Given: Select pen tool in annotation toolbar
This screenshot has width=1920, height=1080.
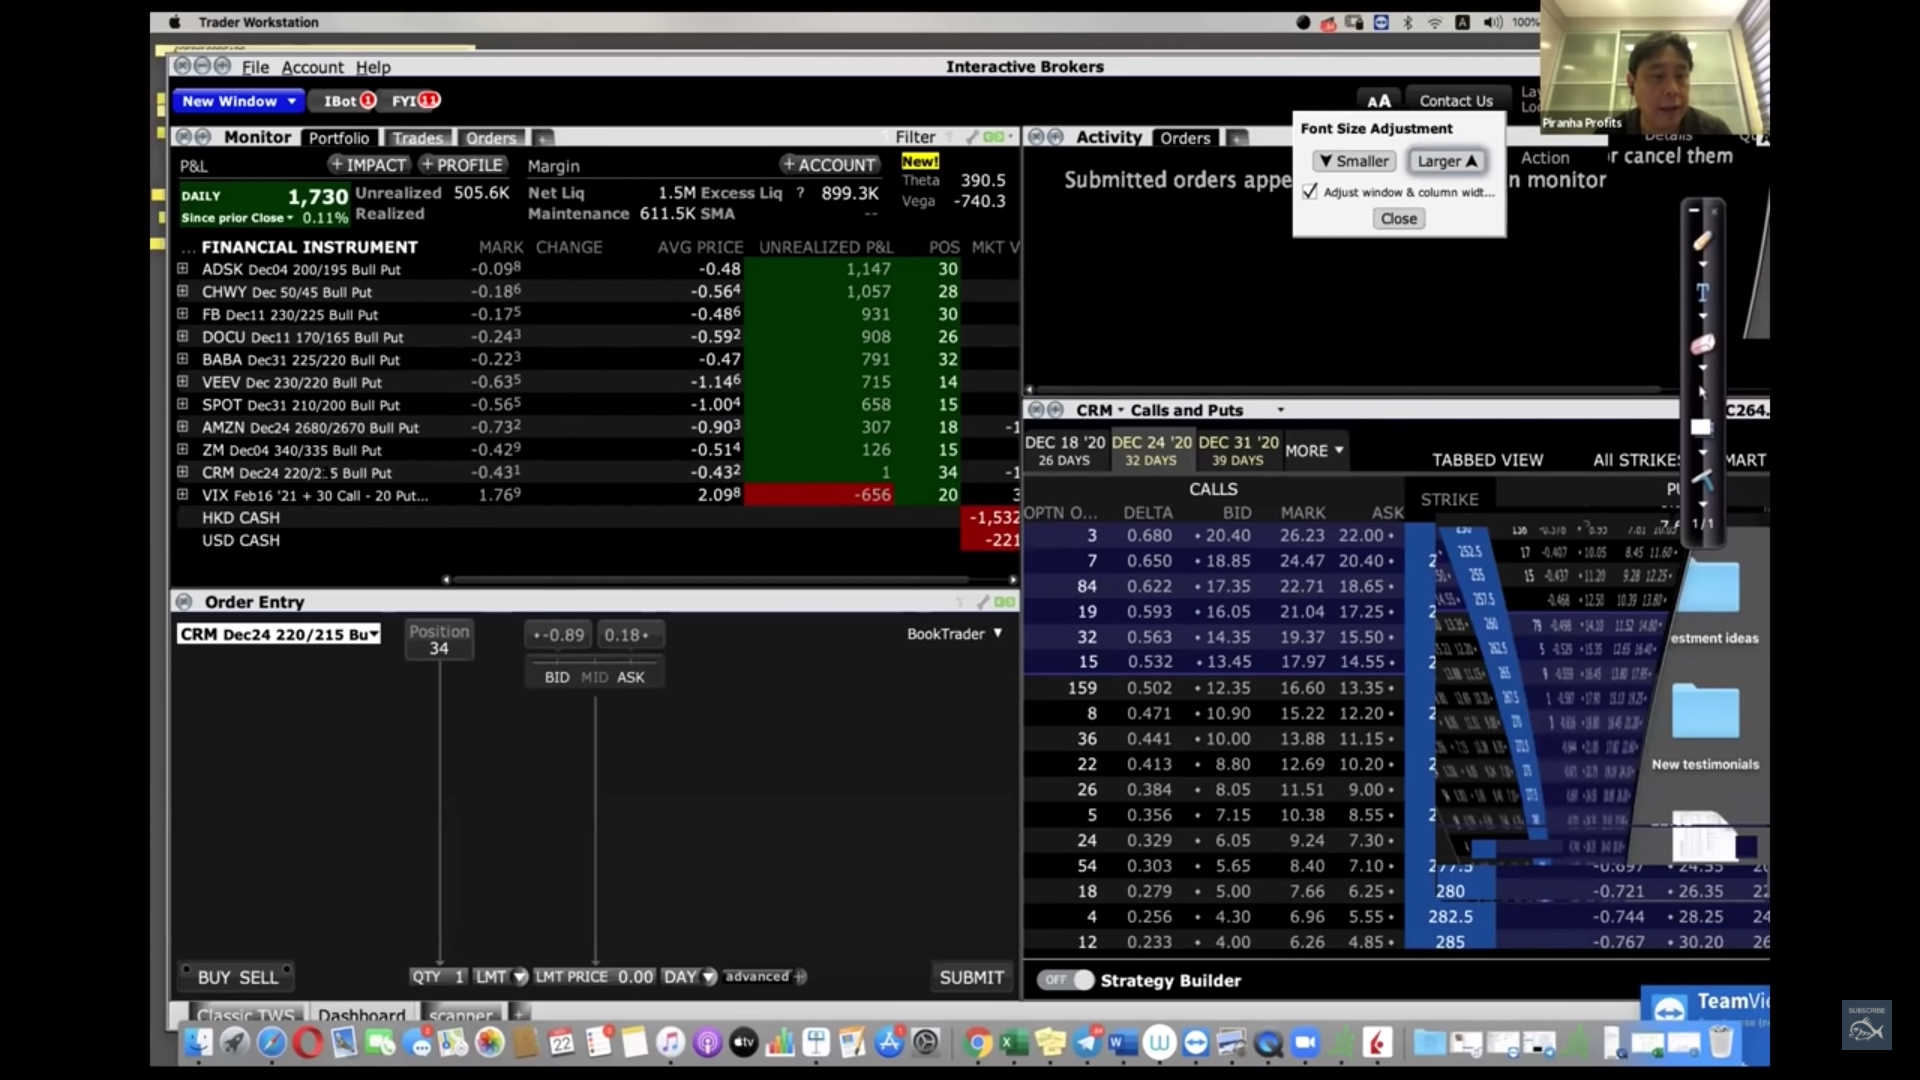Looking at the screenshot, I should 1702,242.
